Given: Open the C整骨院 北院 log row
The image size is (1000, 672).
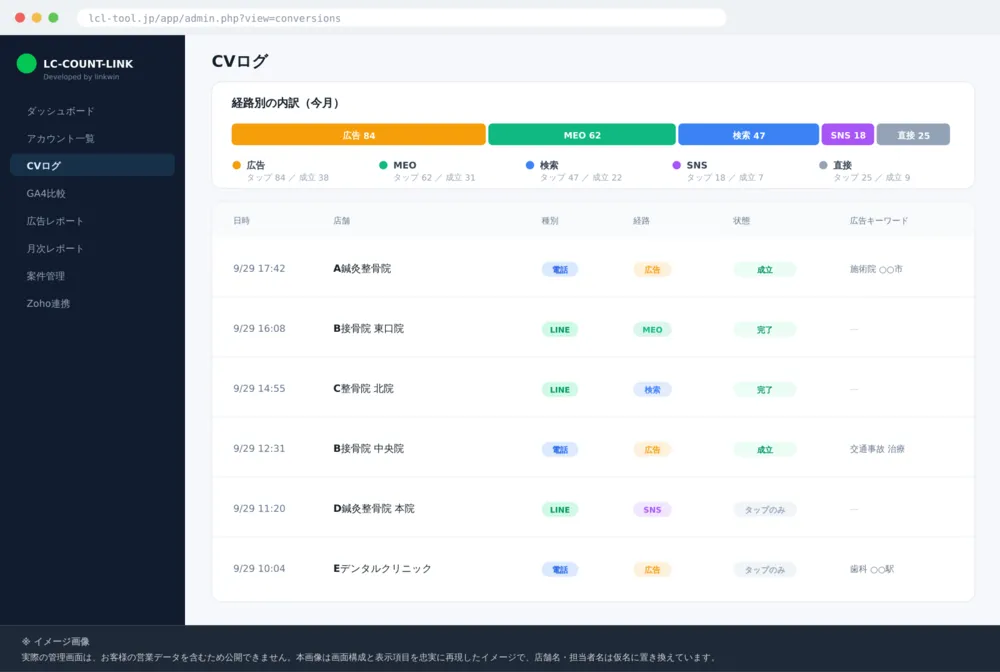Looking at the screenshot, I should 593,388.
